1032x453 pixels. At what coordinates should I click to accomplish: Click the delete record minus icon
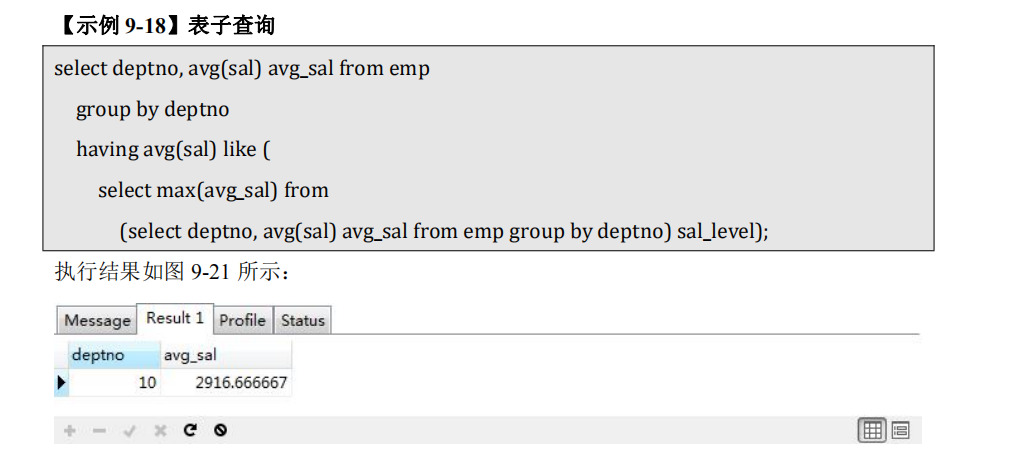[x=99, y=431]
